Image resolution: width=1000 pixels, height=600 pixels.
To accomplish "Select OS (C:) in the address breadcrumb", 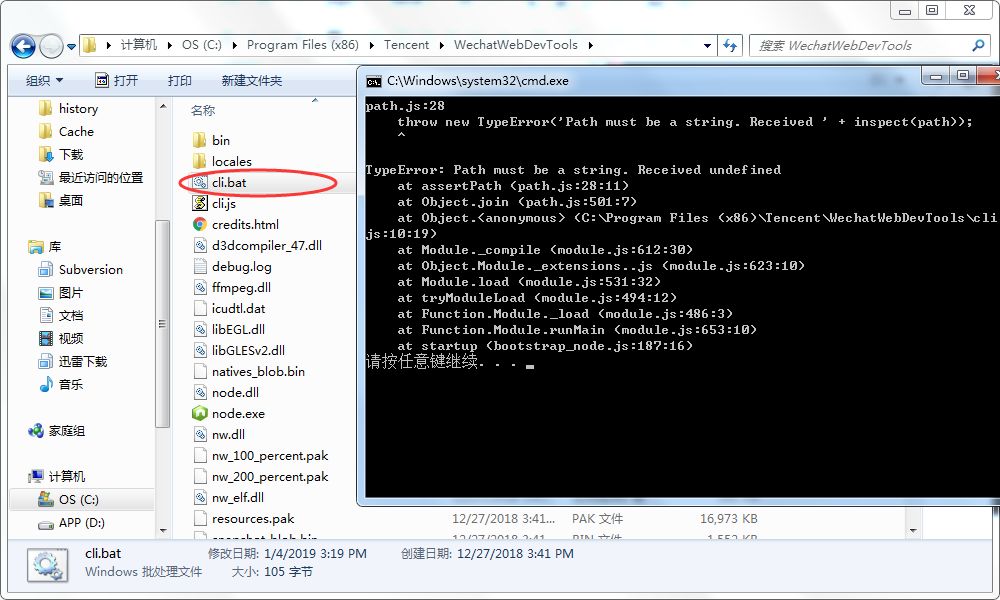I will (x=202, y=45).
